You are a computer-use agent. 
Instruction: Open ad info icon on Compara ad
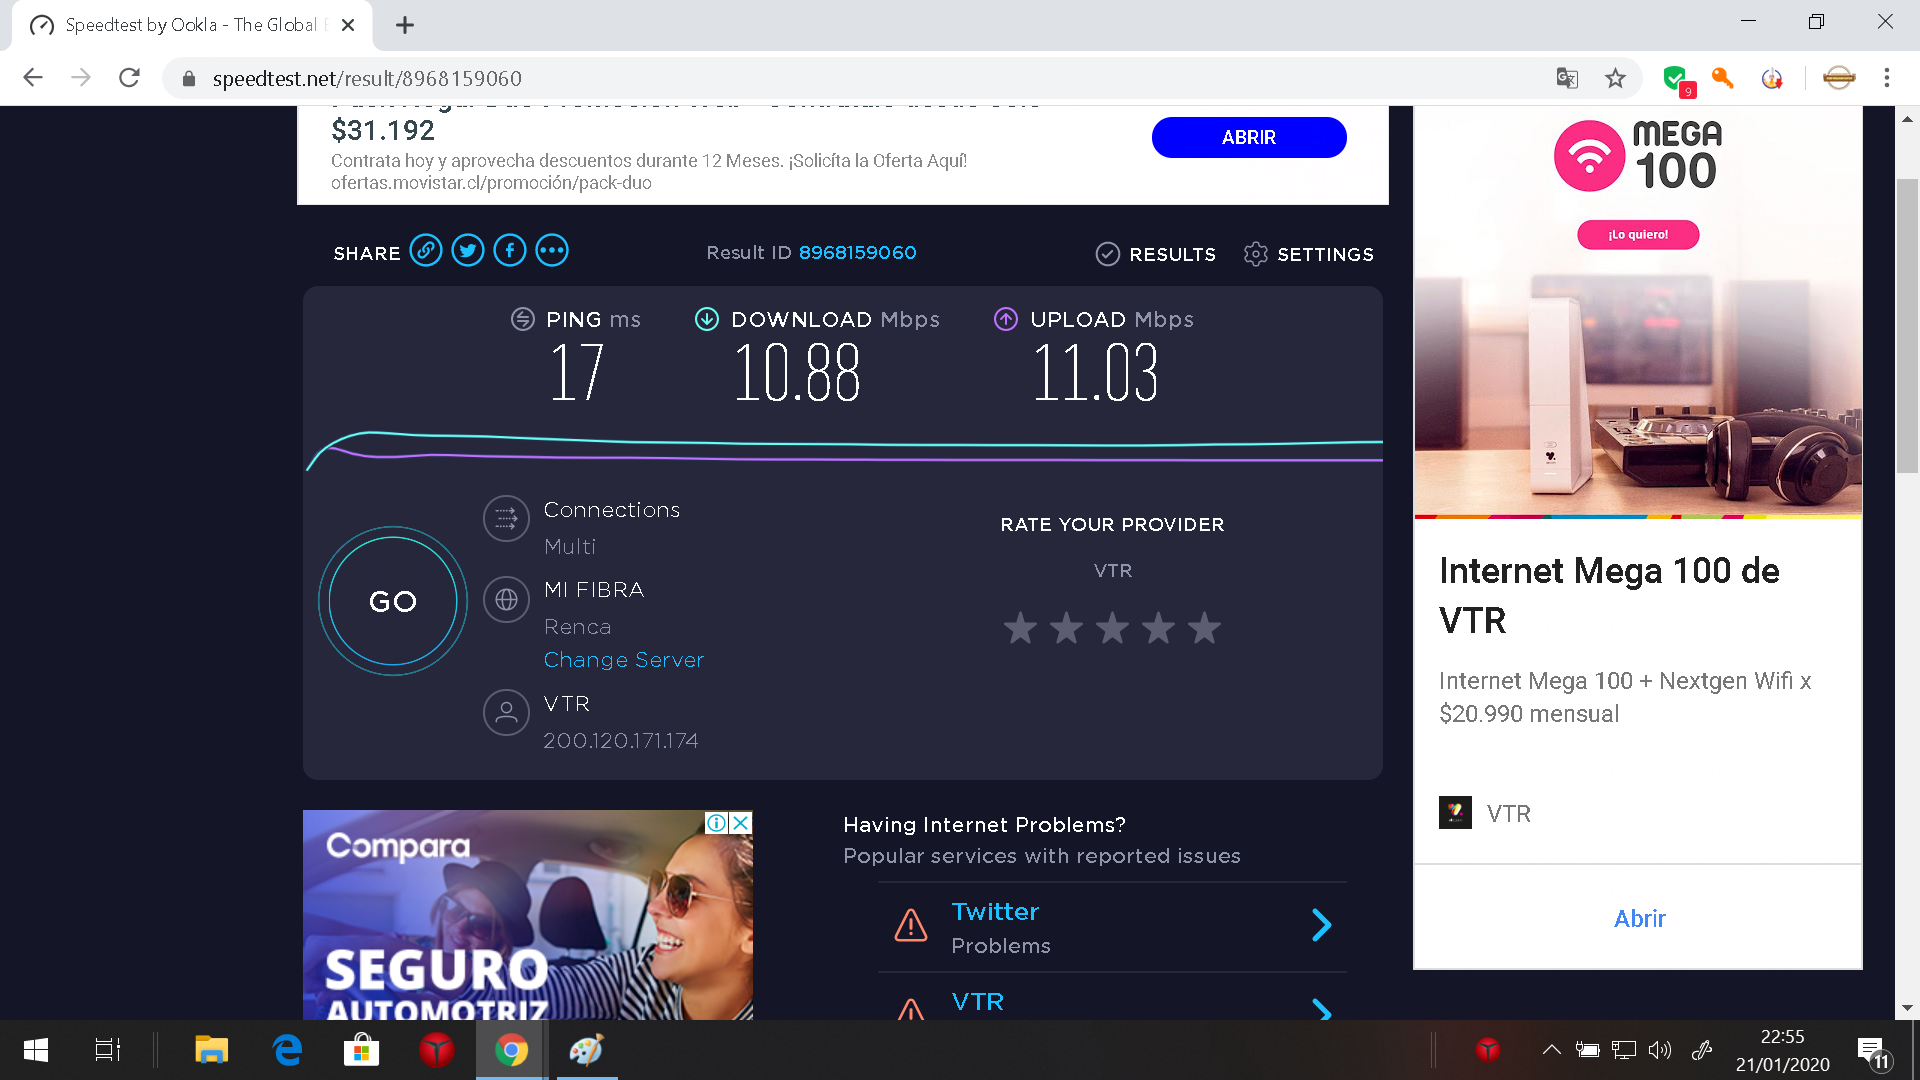tap(717, 823)
